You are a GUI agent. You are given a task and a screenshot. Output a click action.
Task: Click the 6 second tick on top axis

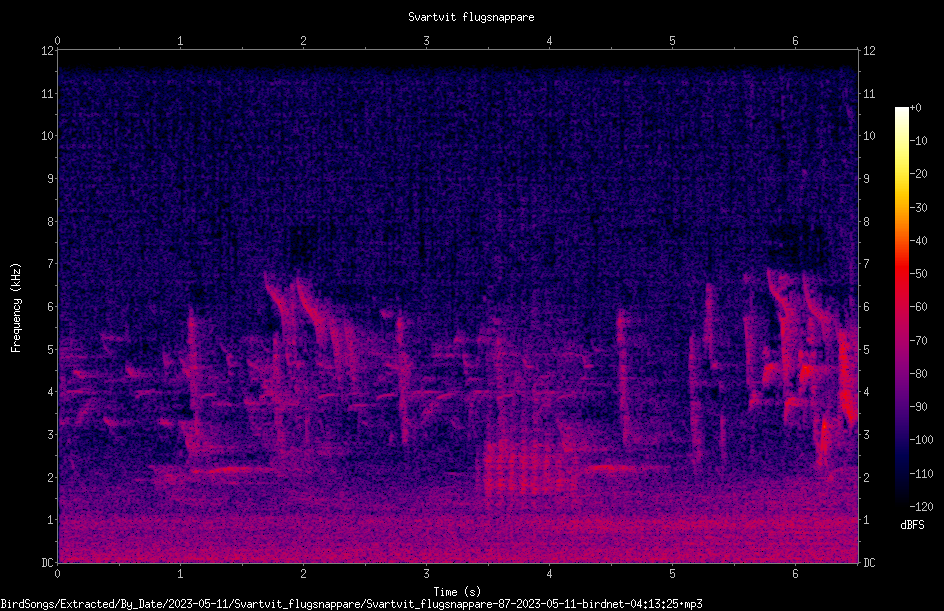click(795, 41)
